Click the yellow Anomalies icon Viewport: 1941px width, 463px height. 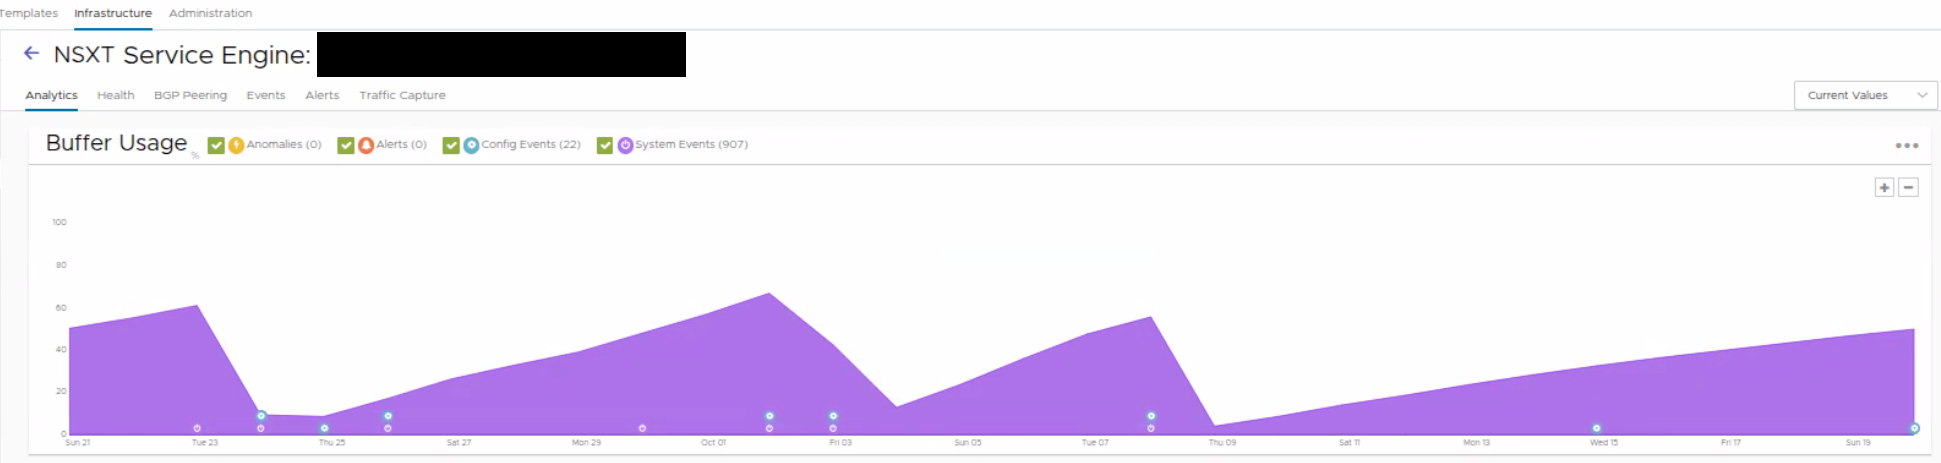click(236, 146)
